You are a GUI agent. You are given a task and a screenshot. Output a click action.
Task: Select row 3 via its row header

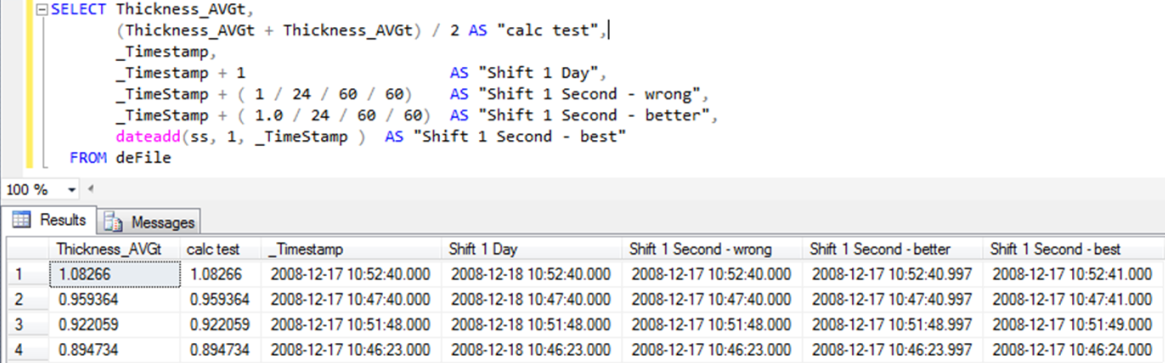tap(27, 324)
